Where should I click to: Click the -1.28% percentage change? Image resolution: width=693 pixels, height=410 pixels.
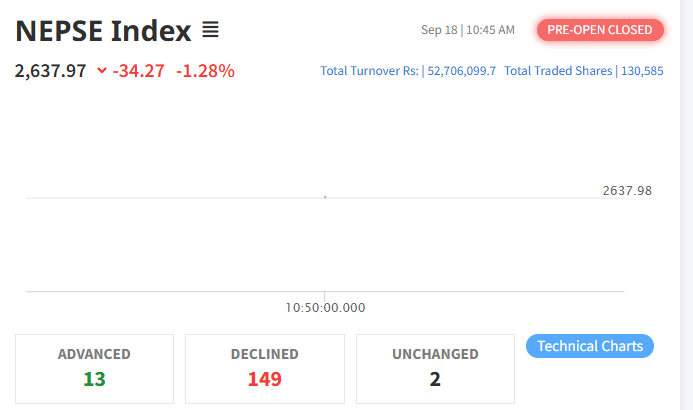click(x=205, y=71)
